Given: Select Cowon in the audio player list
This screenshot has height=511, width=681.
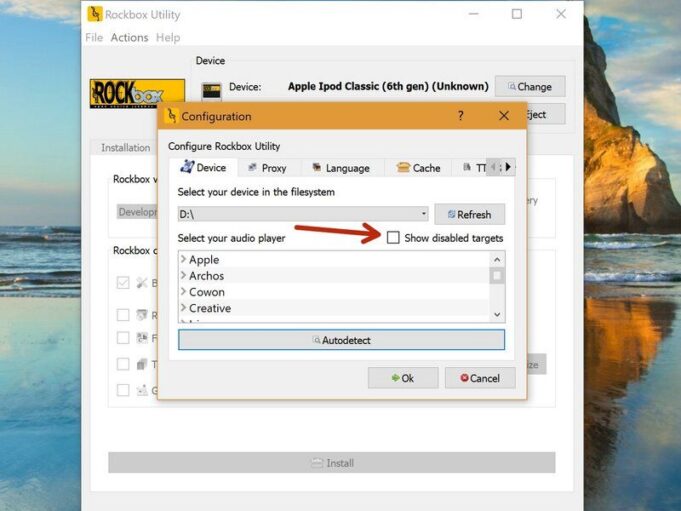Looking at the screenshot, I should pos(207,292).
